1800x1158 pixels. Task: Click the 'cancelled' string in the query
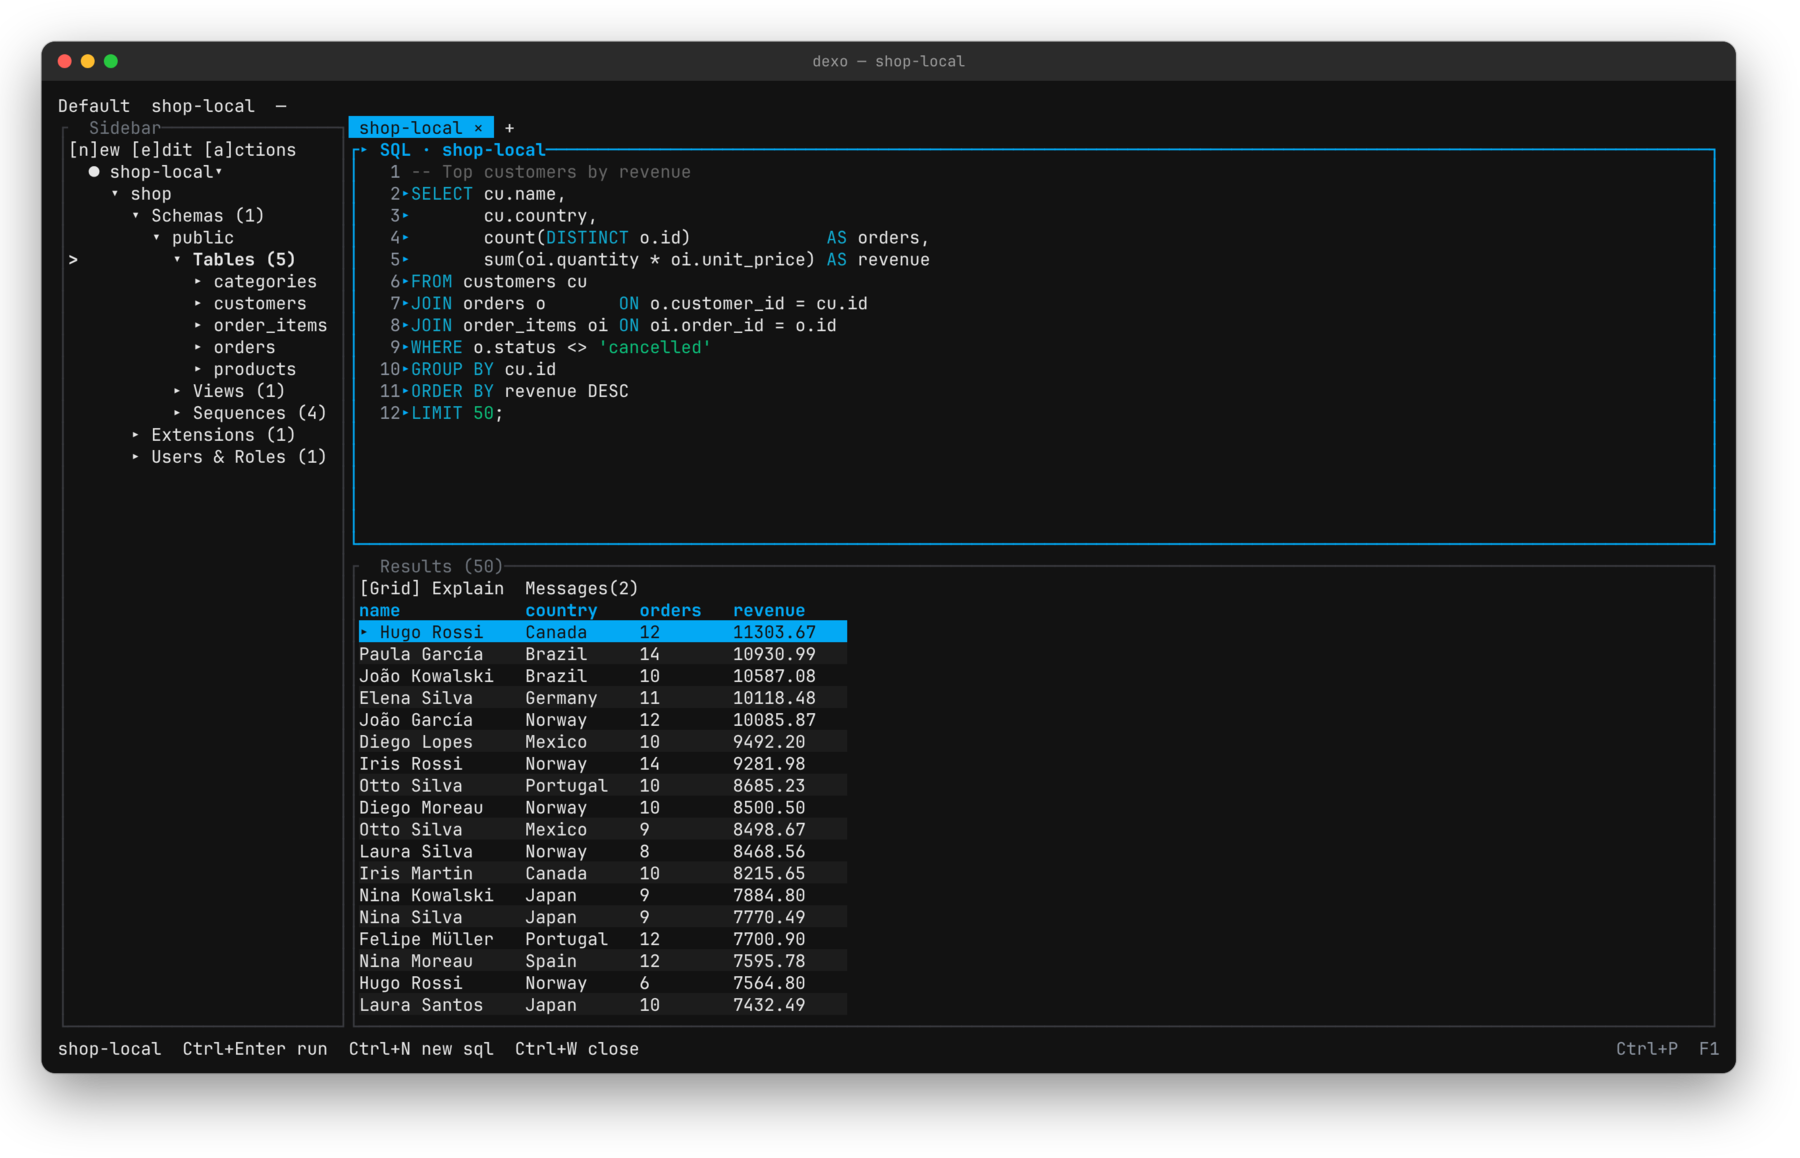(655, 348)
